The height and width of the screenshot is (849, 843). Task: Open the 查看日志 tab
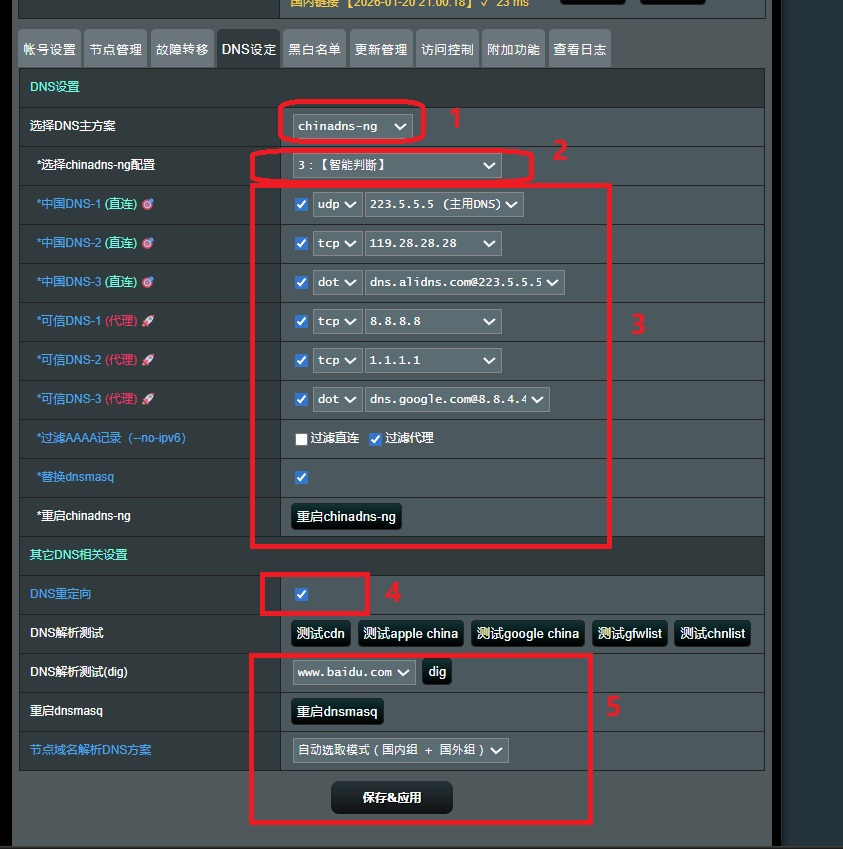pyautogui.click(x=579, y=49)
